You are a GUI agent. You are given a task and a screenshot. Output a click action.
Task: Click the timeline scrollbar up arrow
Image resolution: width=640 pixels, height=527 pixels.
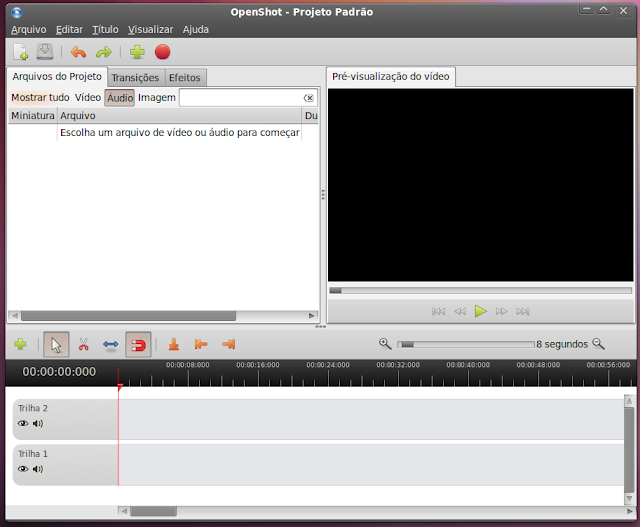click(629, 401)
